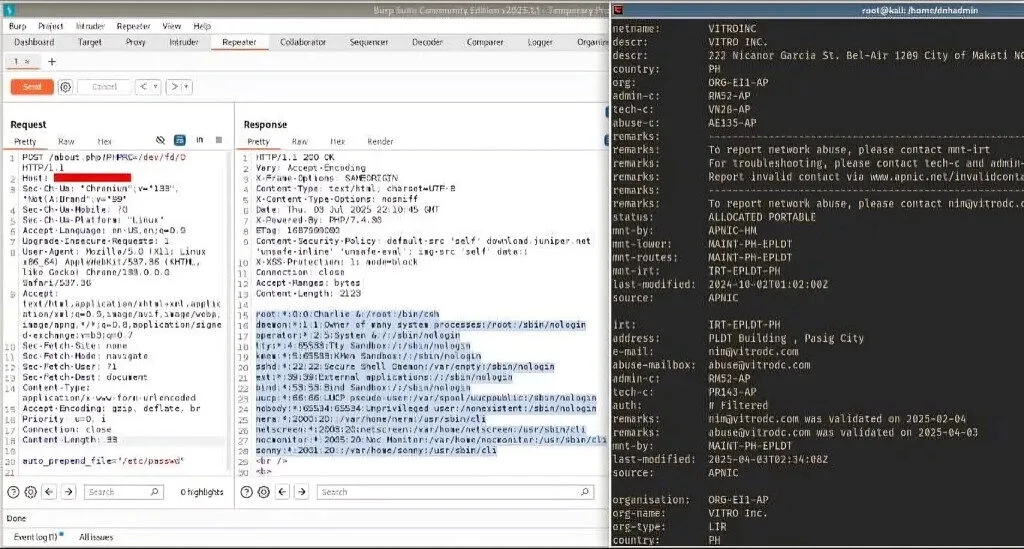Go to next match in response search

(x=302, y=492)
